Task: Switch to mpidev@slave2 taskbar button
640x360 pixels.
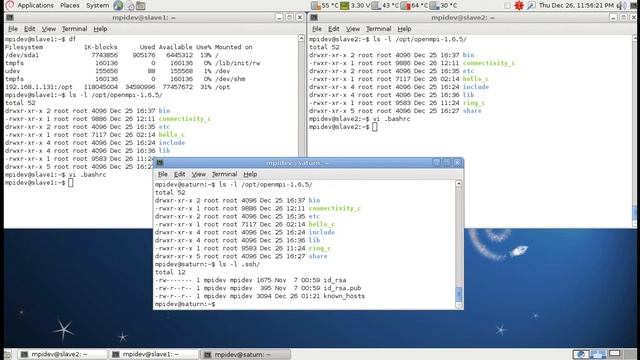Action: 62,354
